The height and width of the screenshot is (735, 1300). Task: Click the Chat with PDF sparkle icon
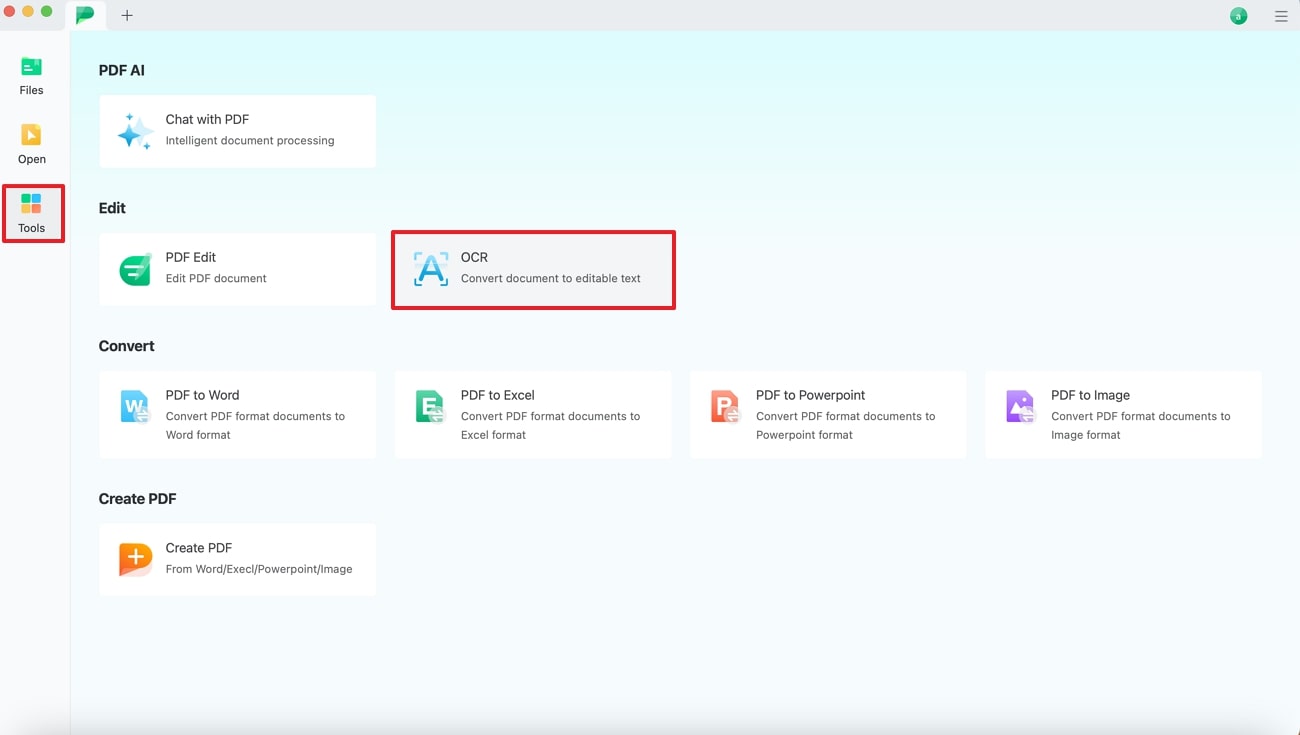tap(135, 131)
